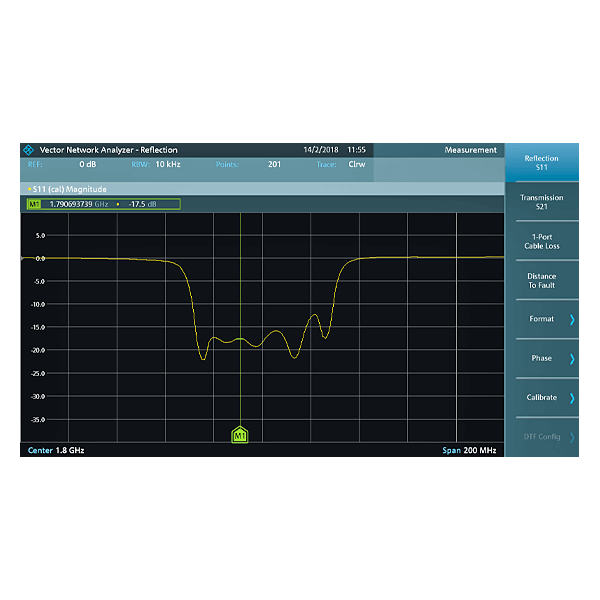
Task: Expand the Phase submenu
Action: click(541, 358)
